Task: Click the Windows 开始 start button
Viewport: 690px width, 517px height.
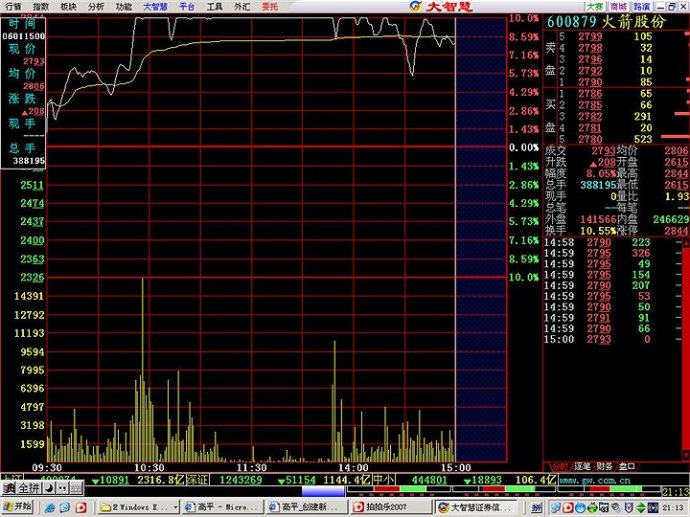Action: tap(17, 507)
